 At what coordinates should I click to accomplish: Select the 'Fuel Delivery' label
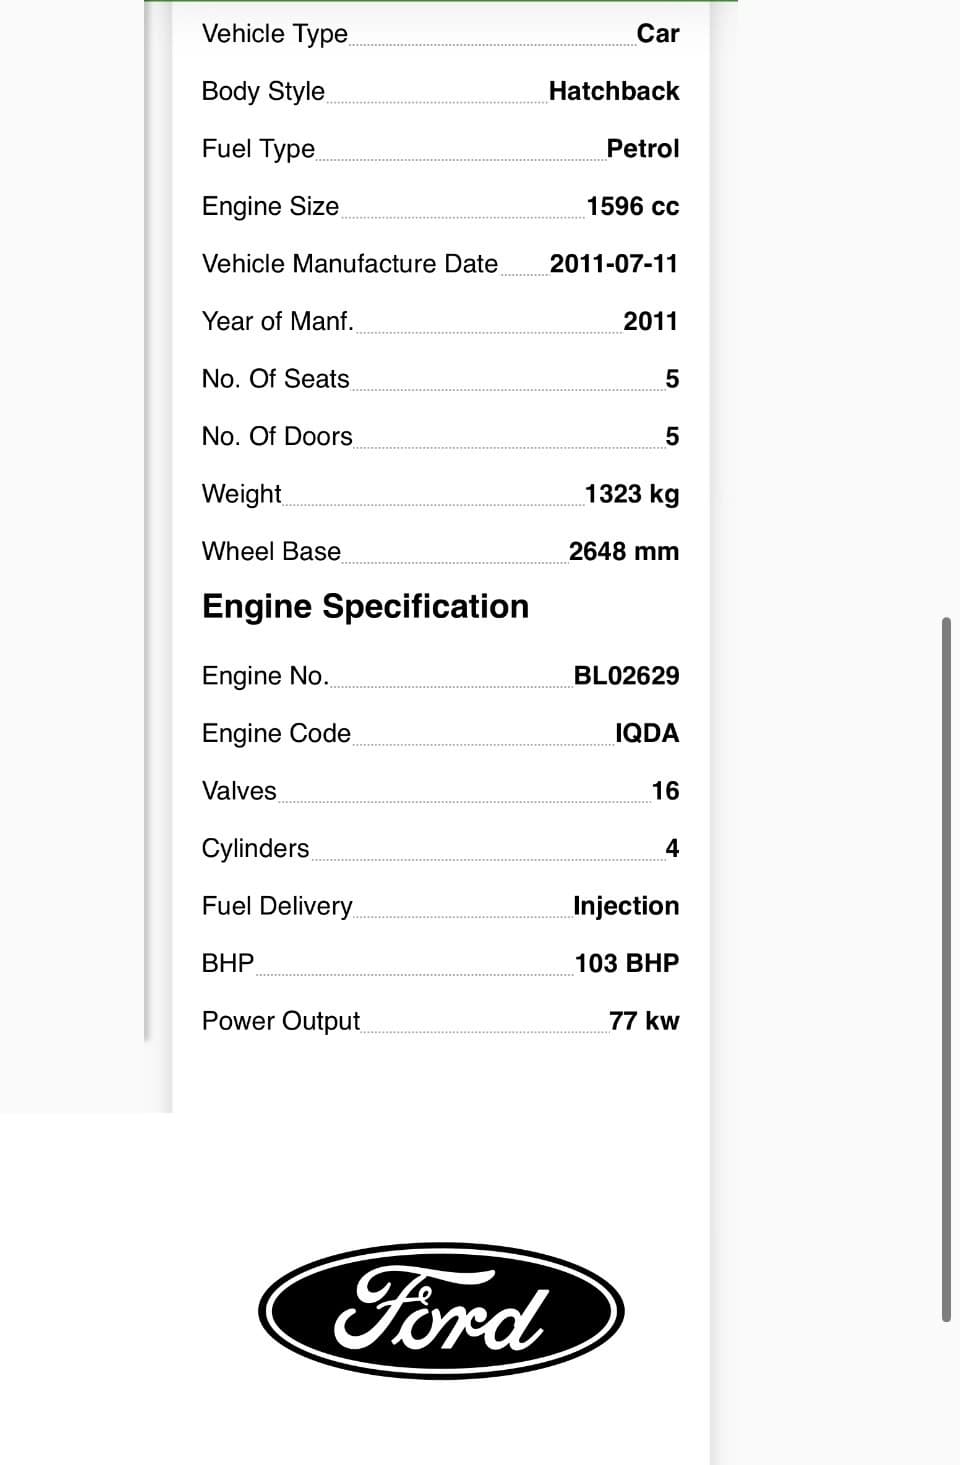point(277,906)
